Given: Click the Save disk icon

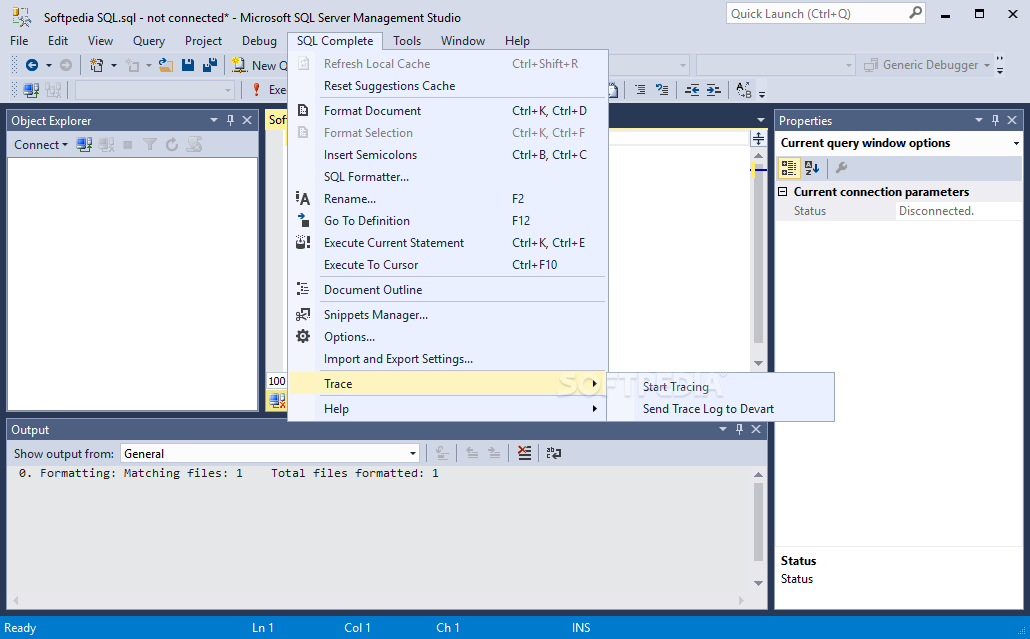Looking at the screenshot, I should (x=188, y=64).
